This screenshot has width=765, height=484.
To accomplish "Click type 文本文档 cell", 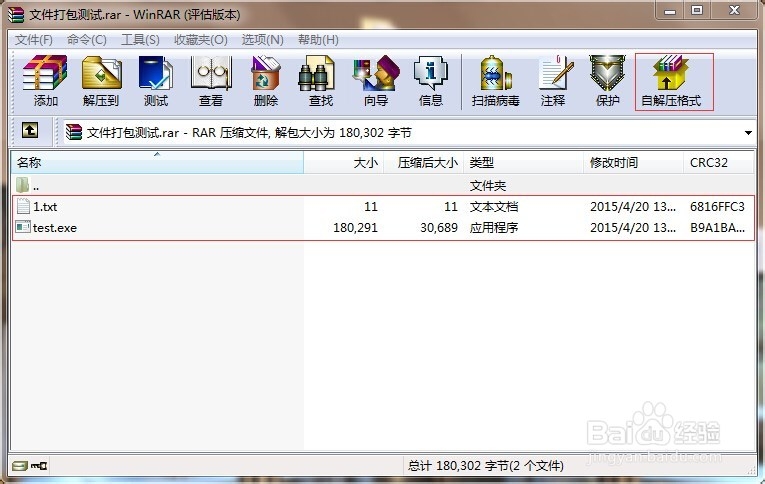I will pyautogui.click(x=494, y=207).
